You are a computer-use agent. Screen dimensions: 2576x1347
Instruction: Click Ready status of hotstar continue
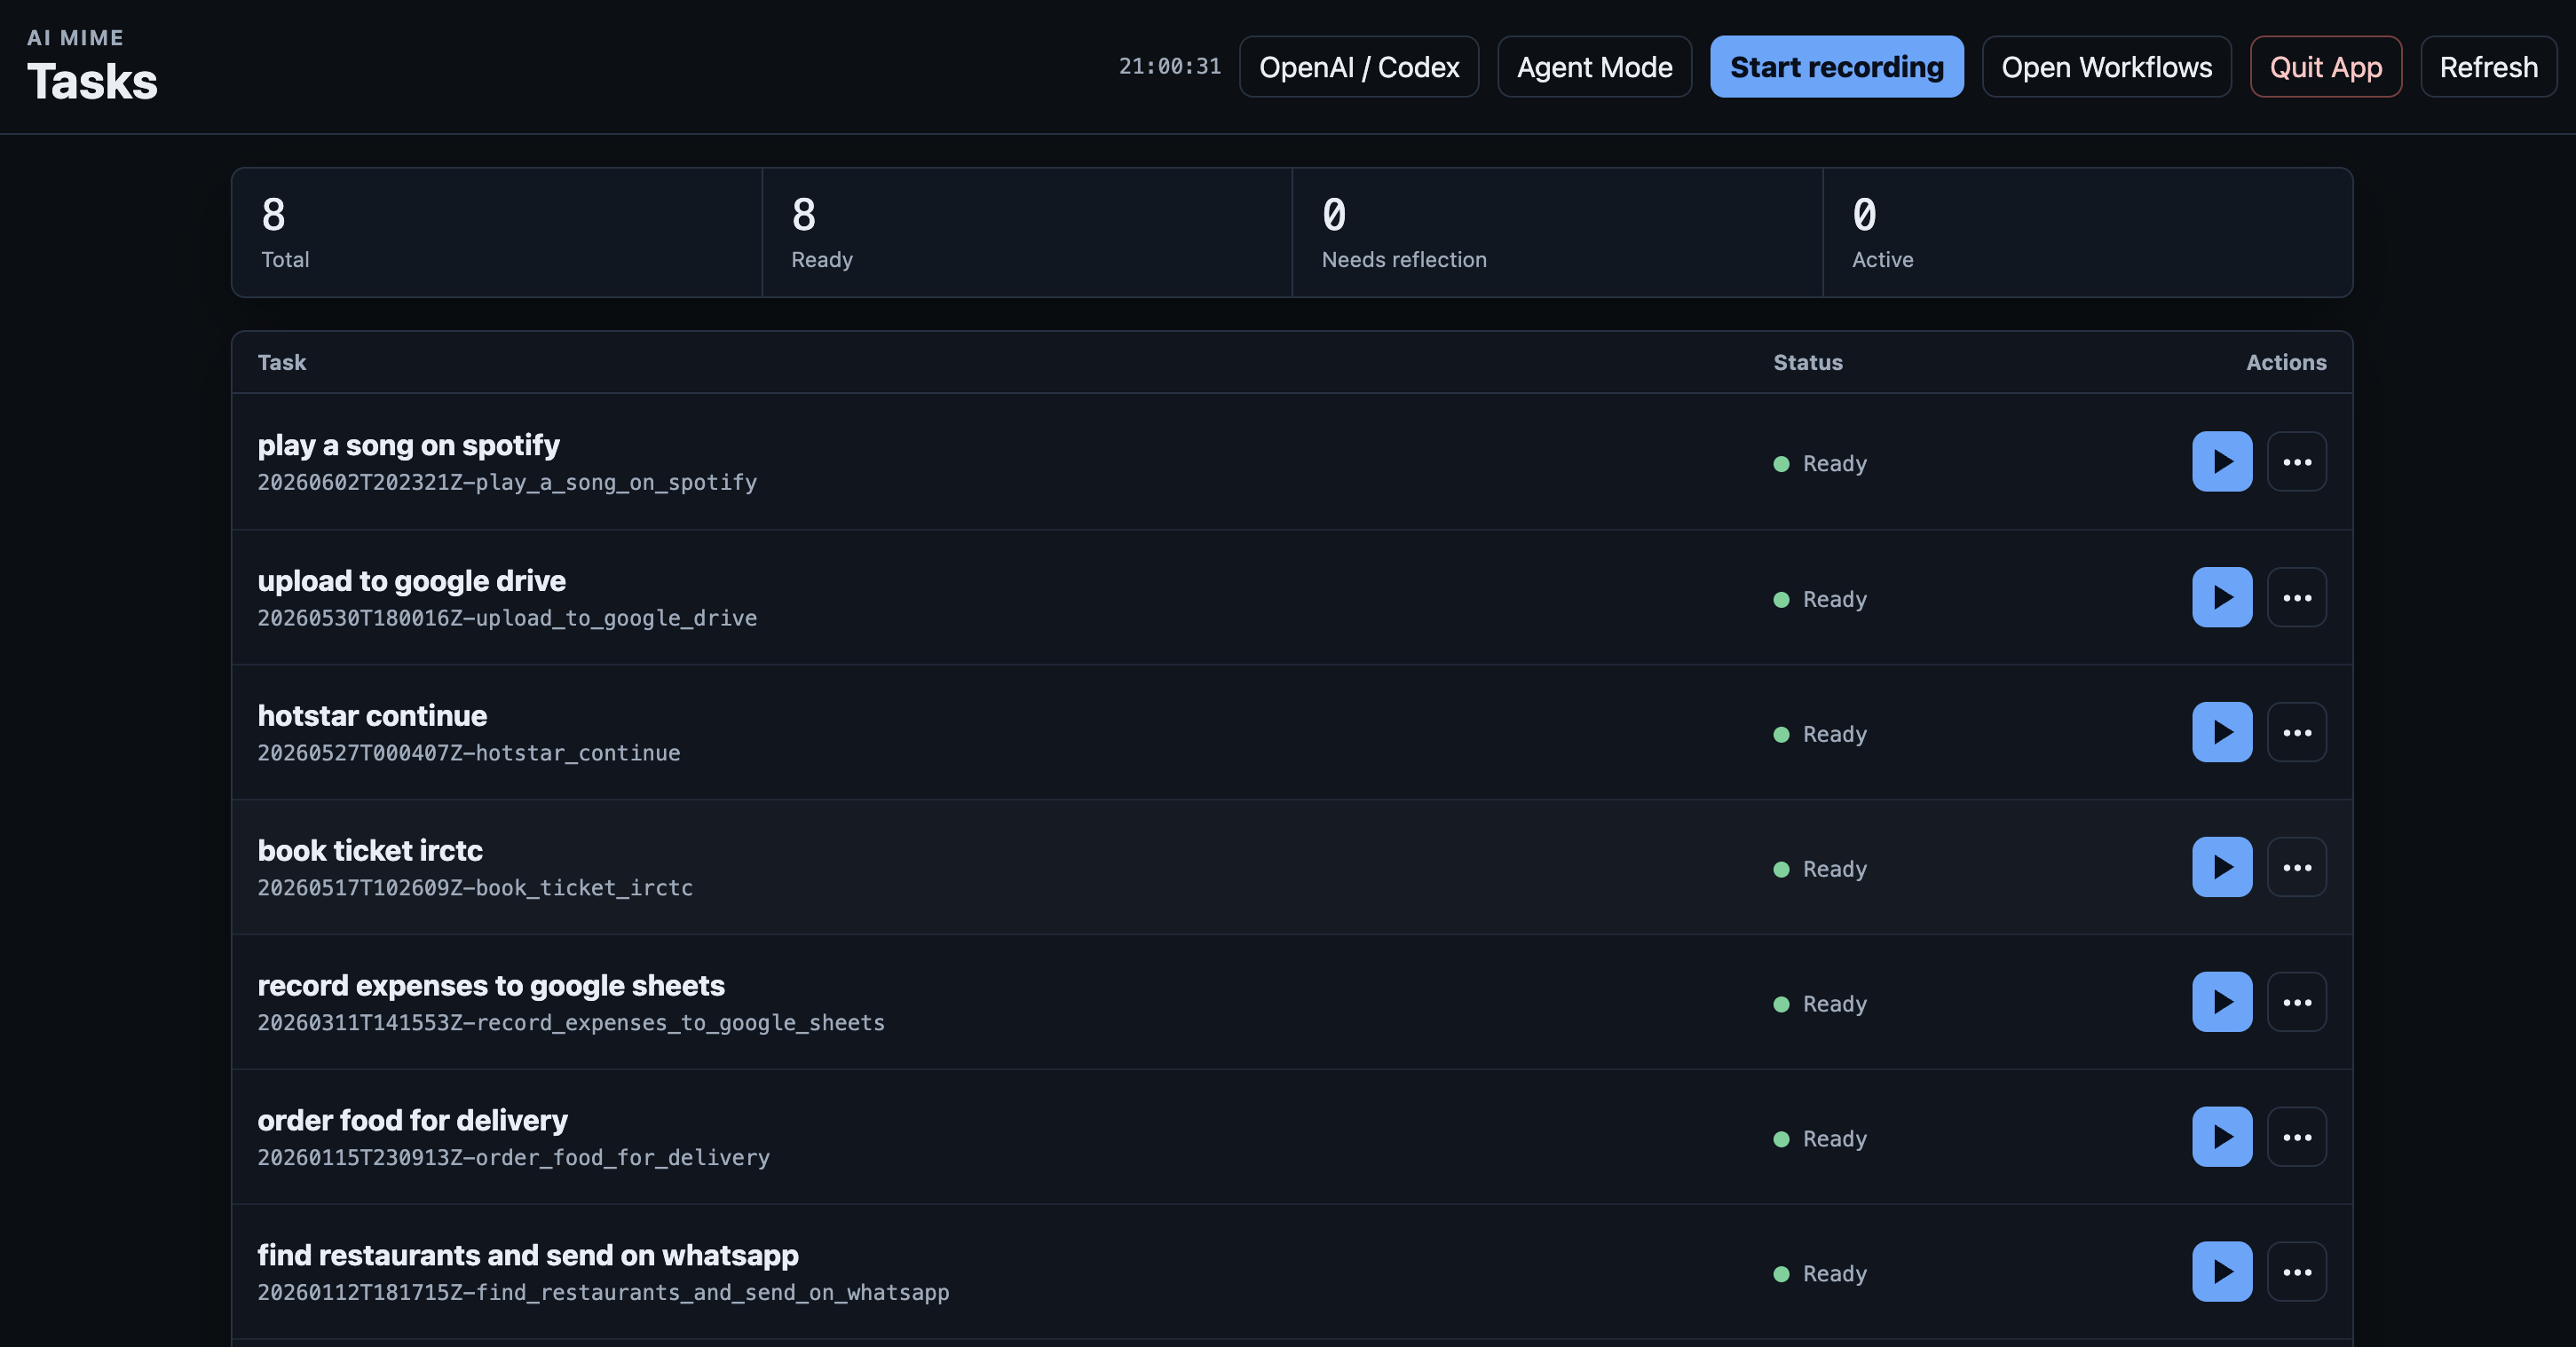[x=1820, y=735]
